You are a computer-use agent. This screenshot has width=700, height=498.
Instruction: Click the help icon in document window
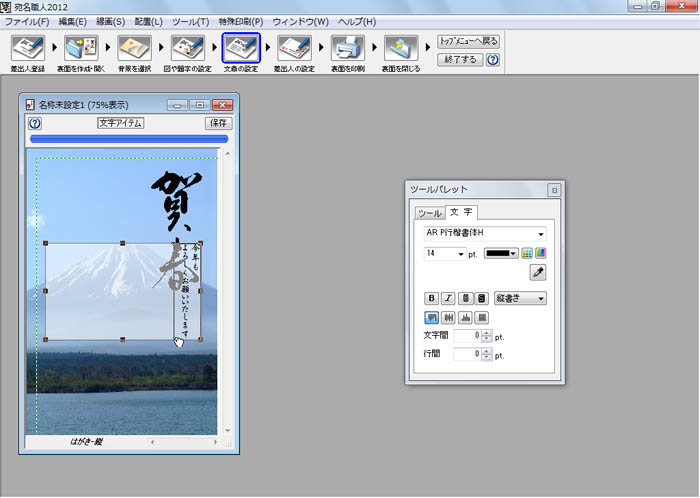35,123
